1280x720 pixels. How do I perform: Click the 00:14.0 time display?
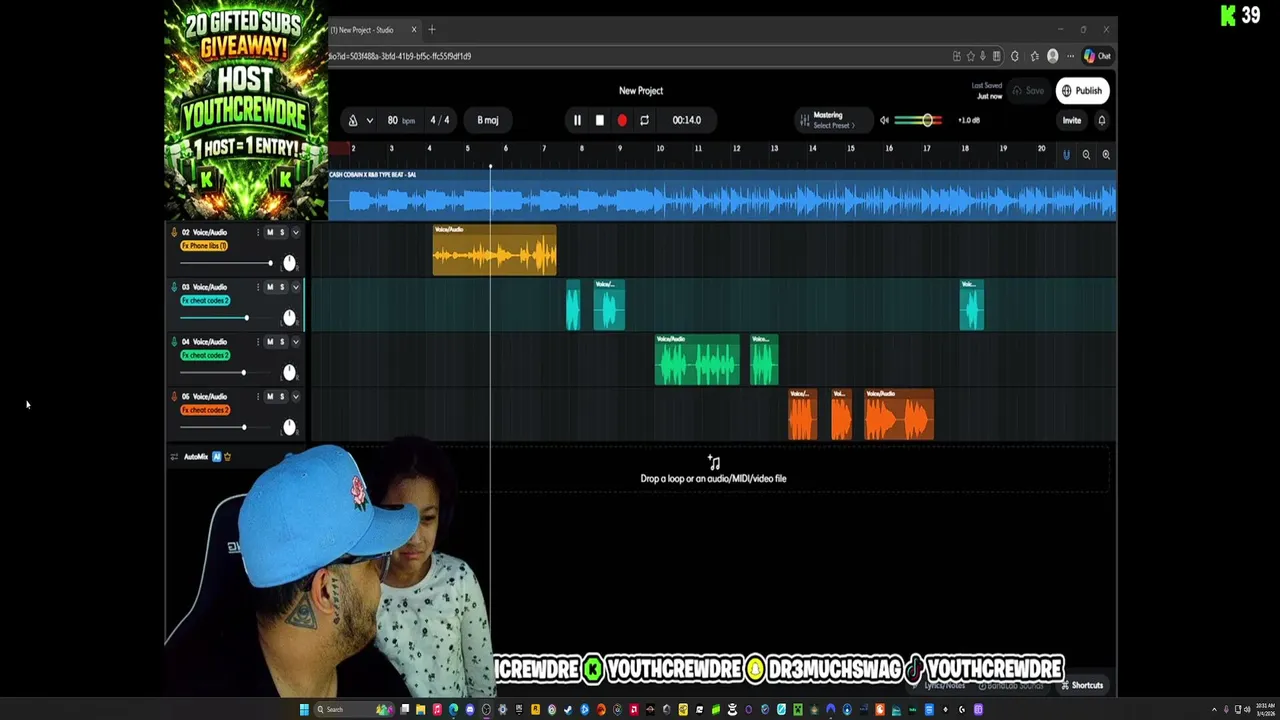pyautogui.click(x=686, y=120)
